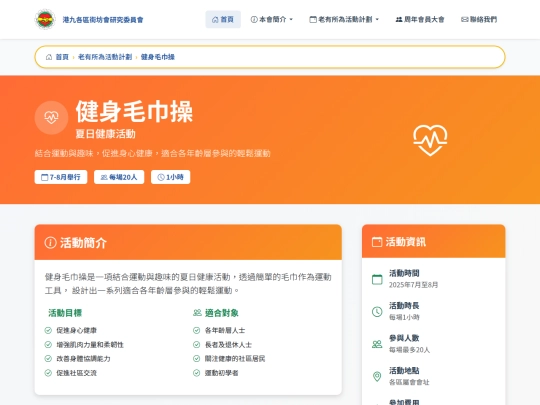Image resolution: width=540 pixels, height=405 pixels.
Task: Click the 各區屬會會址 location text
Action: pyautogui.click(x=409, y=382)
